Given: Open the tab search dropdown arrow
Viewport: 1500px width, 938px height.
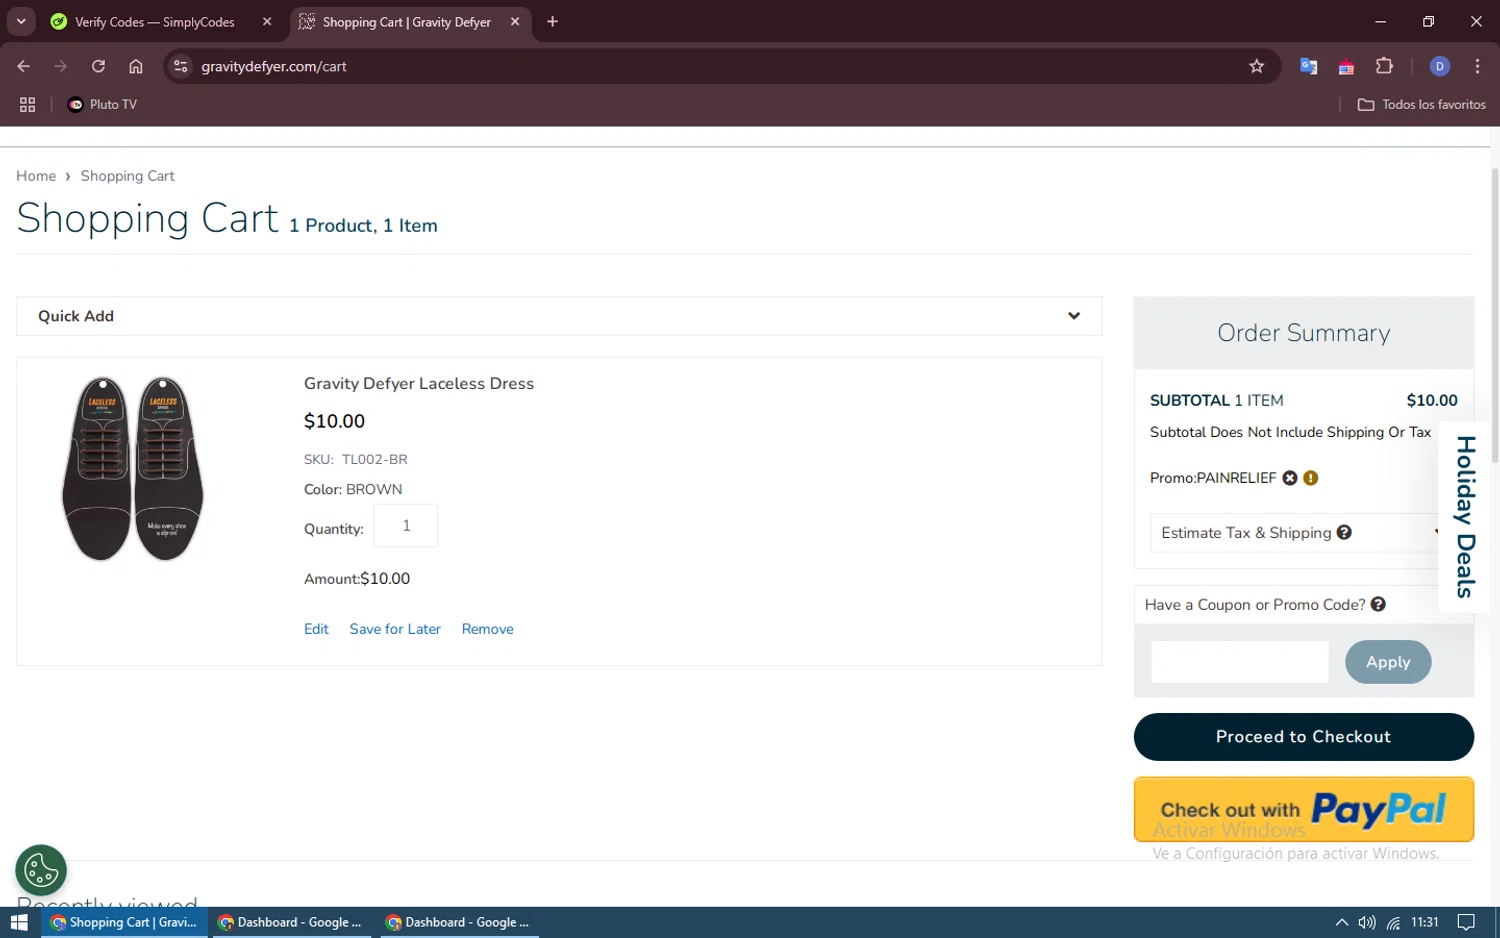Looking at the screenshot, I should point(21,22).
